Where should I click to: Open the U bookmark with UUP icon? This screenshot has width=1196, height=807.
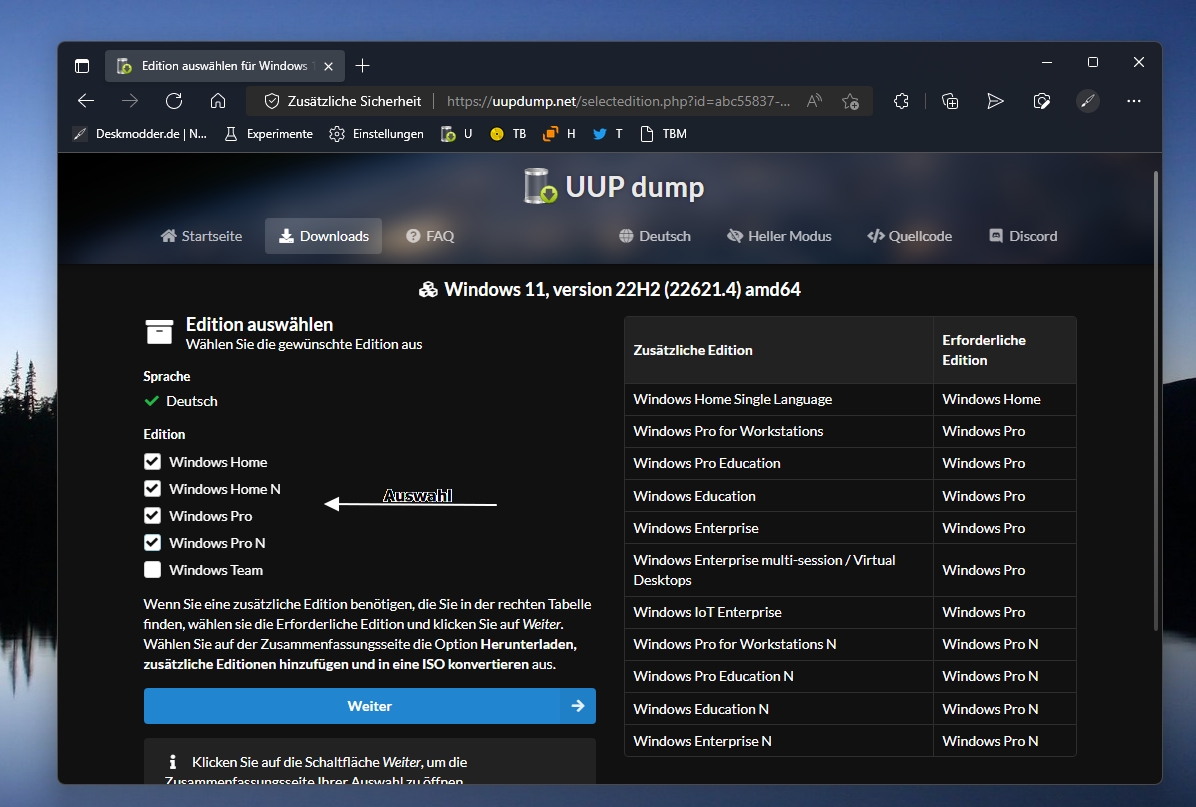pos(457,133)
